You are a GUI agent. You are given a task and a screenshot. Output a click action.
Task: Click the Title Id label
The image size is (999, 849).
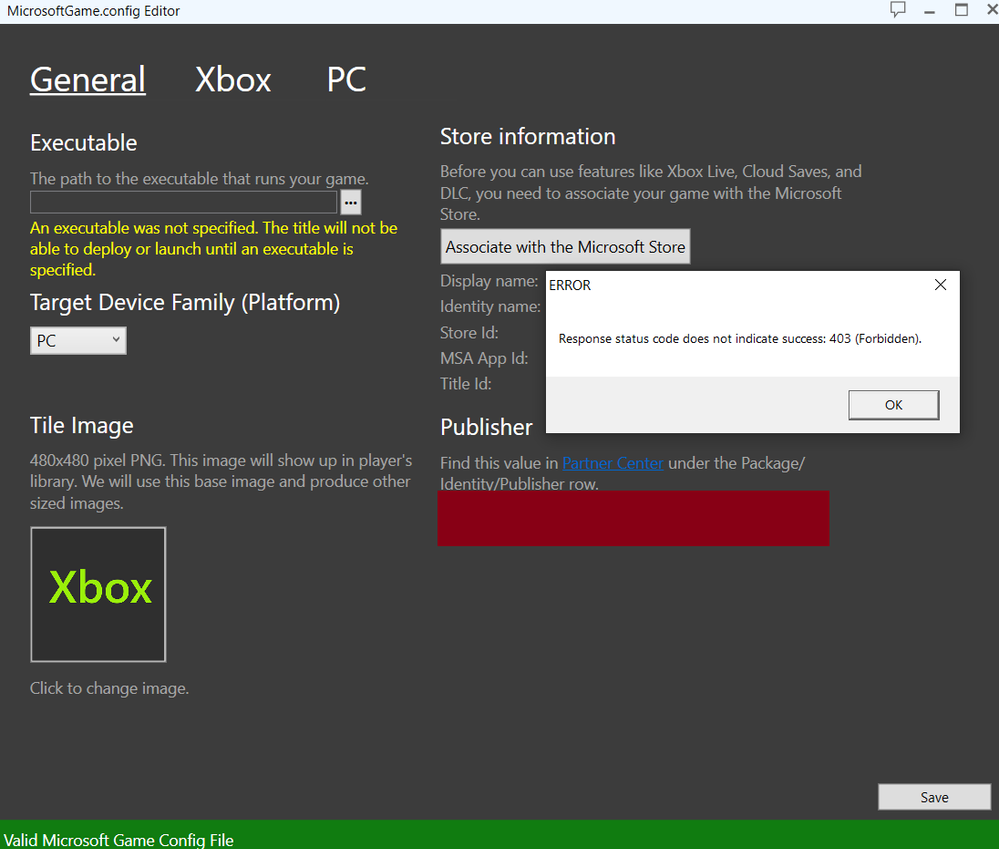(466, 383)
